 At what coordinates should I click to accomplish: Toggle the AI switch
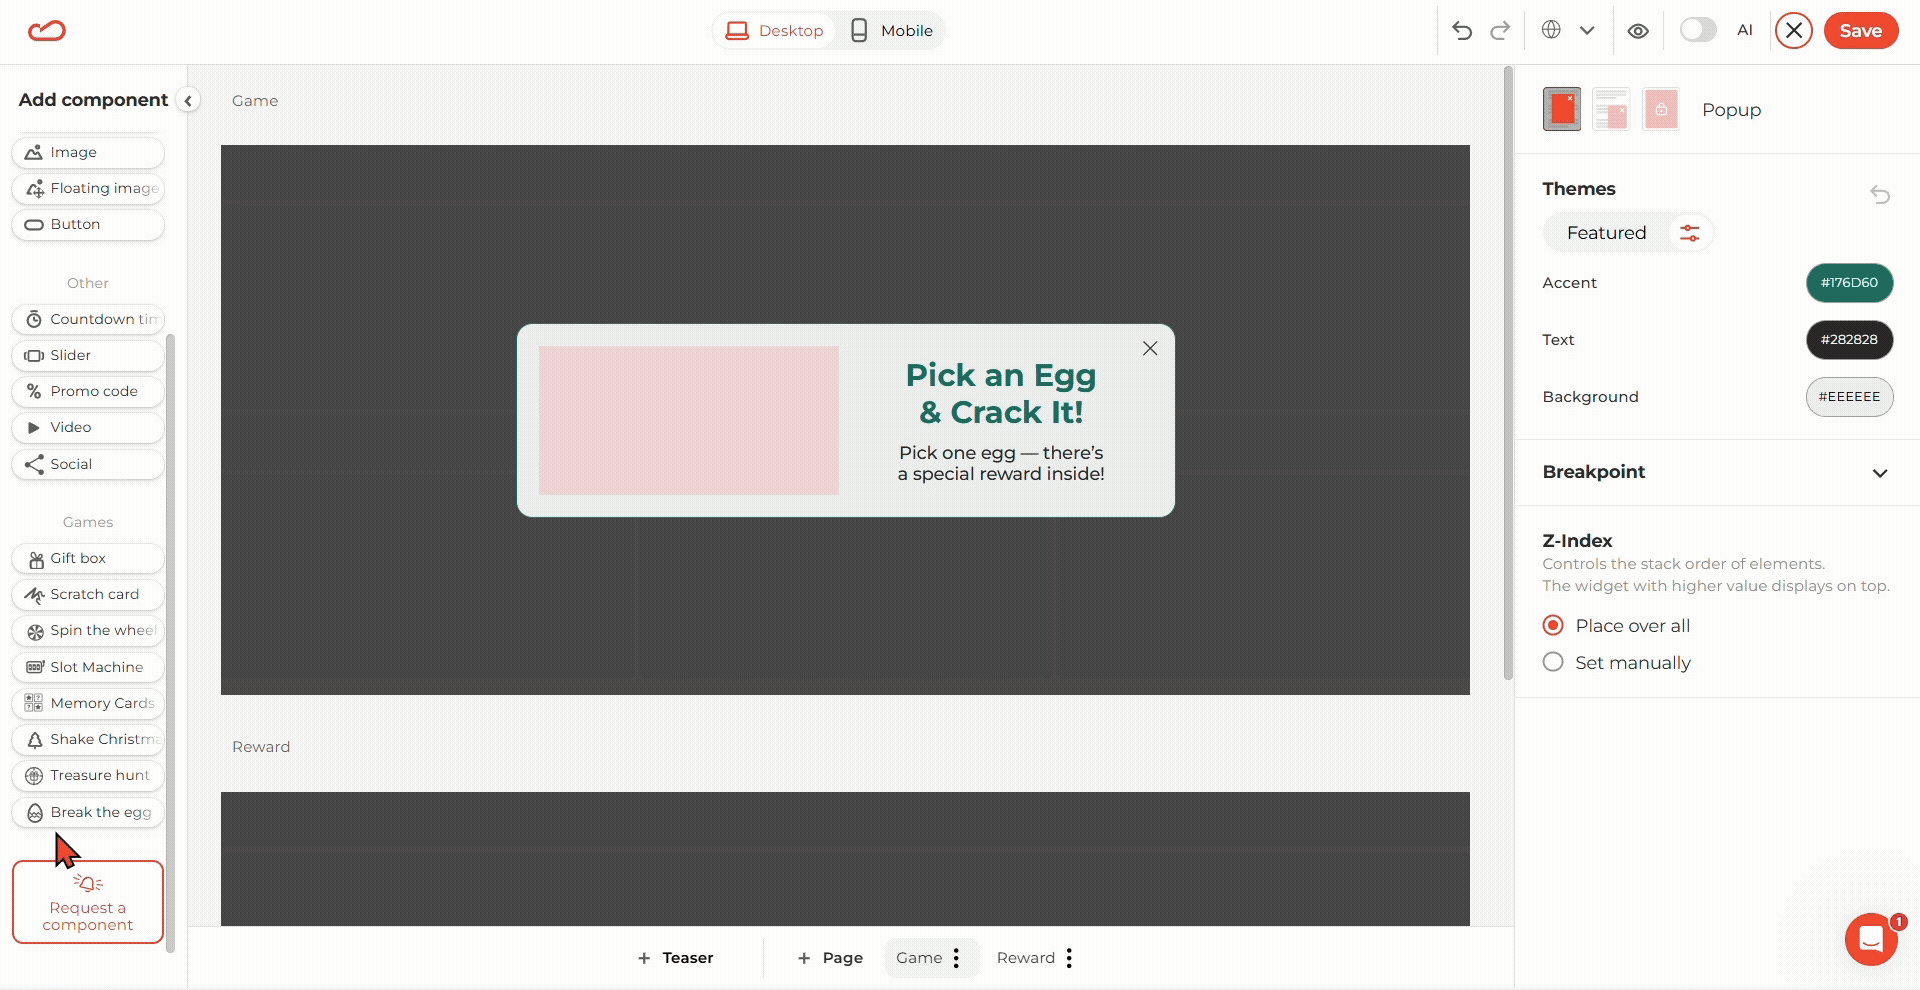tap(1698, 30)
